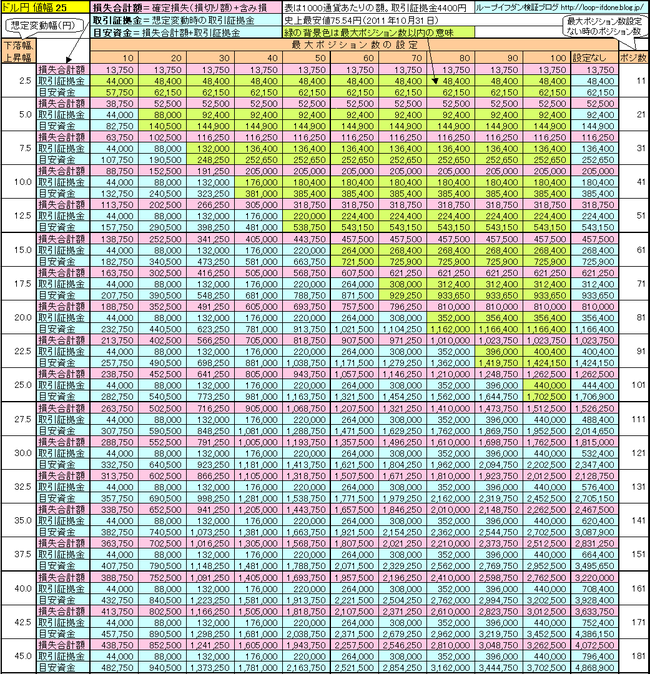Select the cell with value '482,750'

114,668
